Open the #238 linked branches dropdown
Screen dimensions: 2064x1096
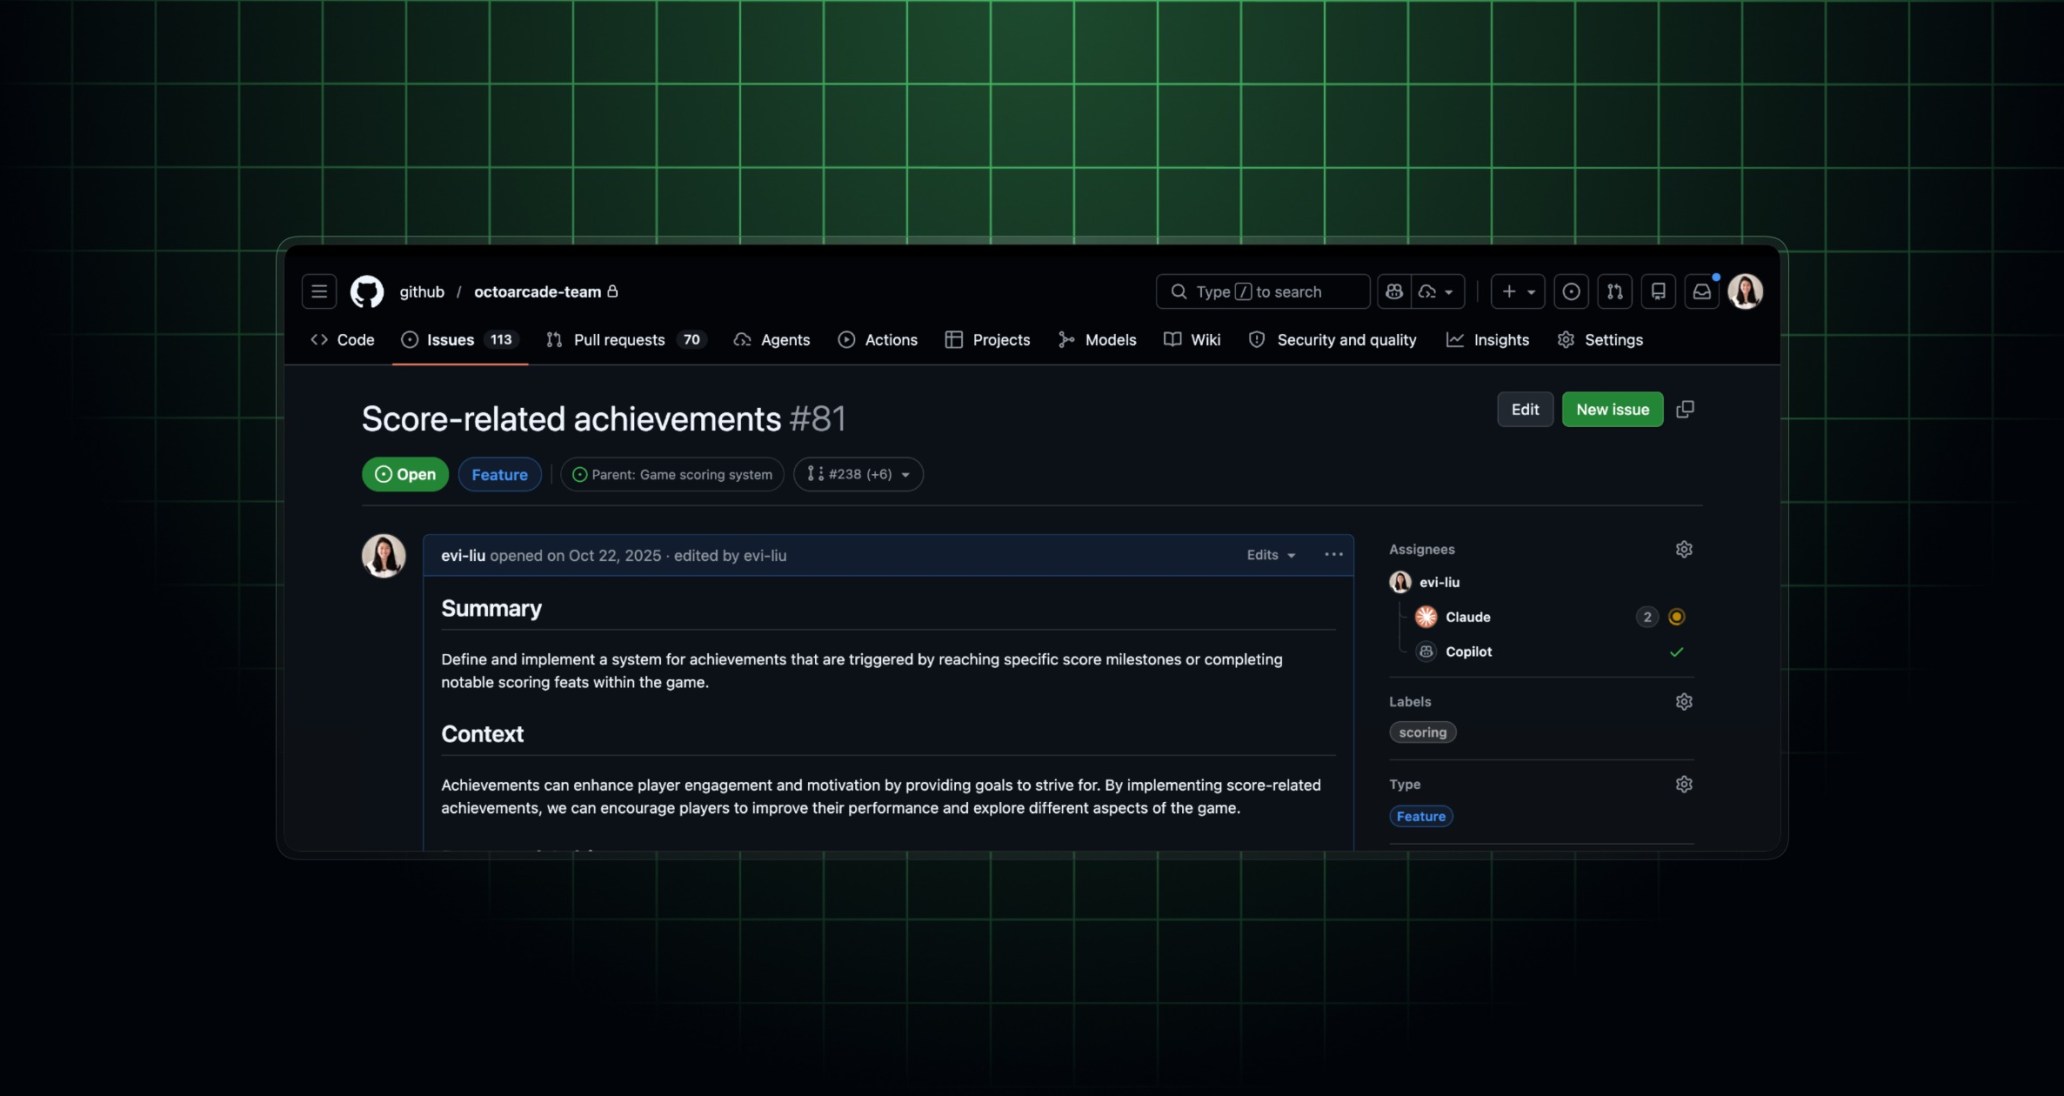pos(858,474)
